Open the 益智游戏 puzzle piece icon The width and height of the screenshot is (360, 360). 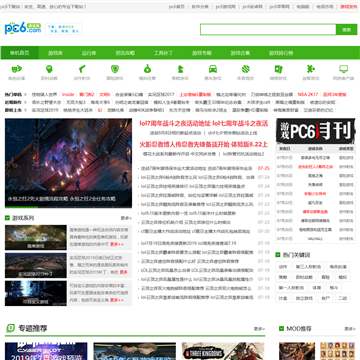[311, 69]
